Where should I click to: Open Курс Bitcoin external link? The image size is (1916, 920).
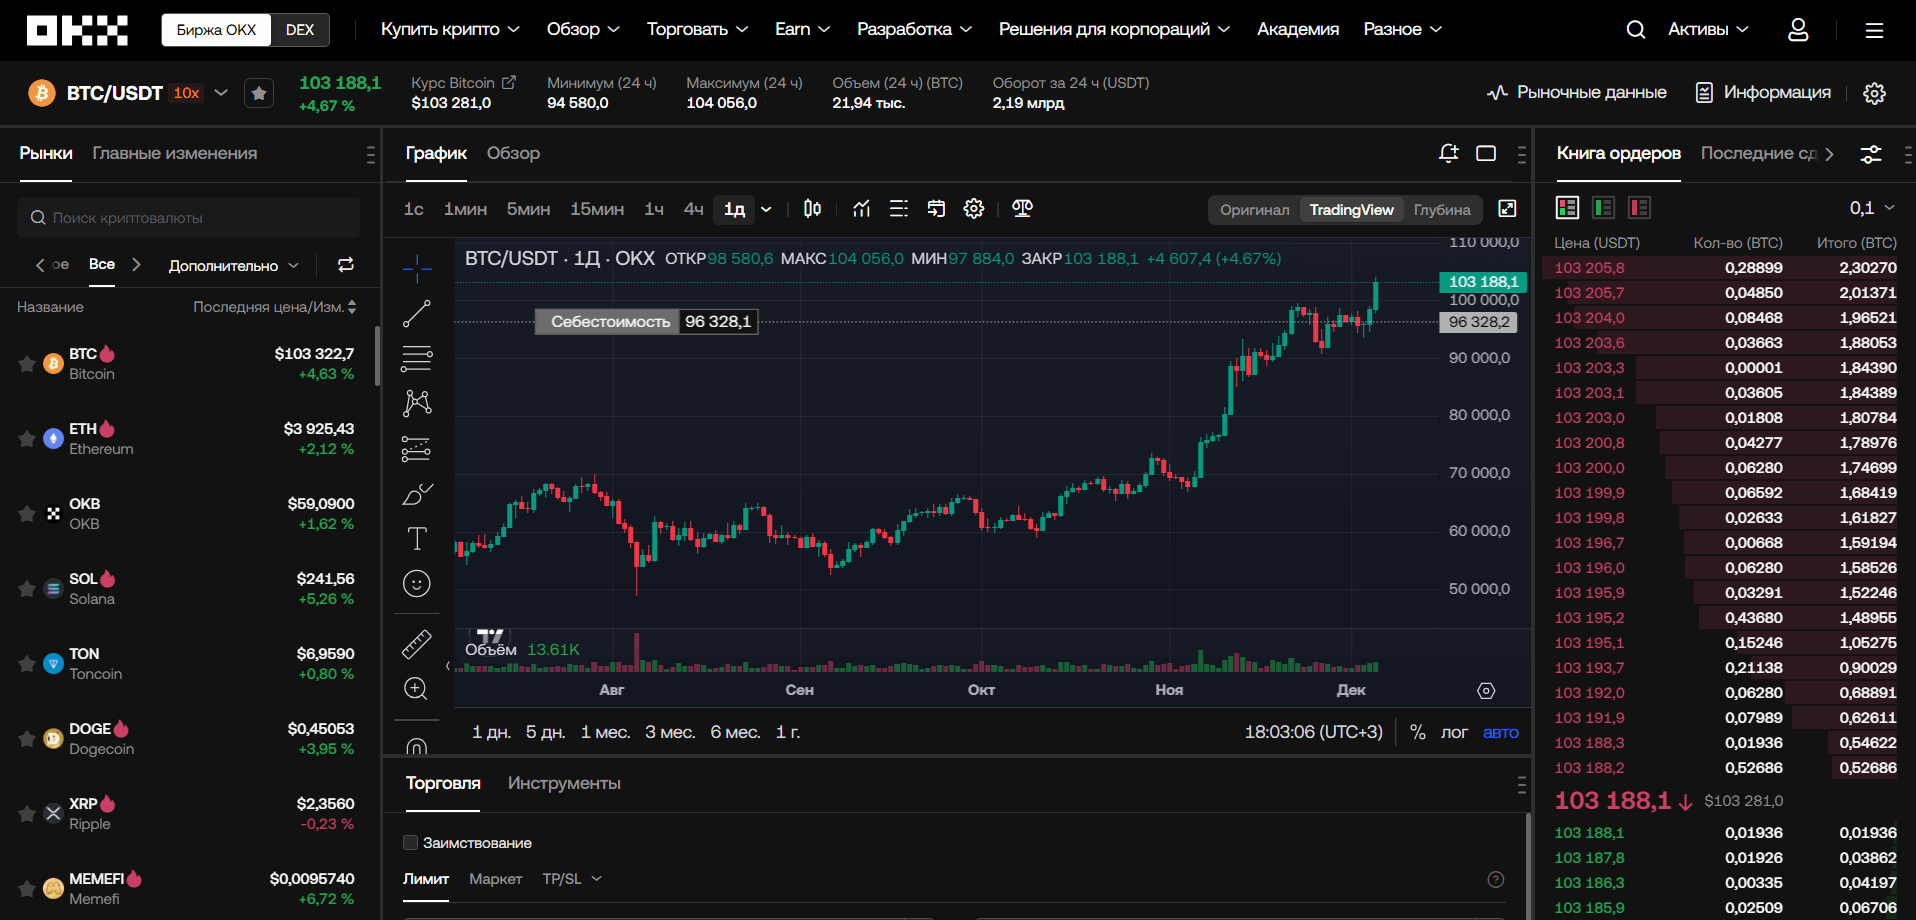508,82
